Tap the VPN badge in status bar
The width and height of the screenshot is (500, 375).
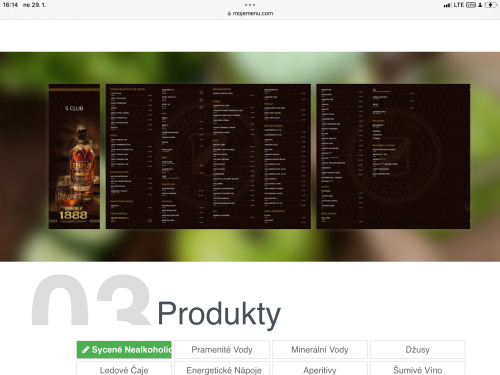pos(471,5)
